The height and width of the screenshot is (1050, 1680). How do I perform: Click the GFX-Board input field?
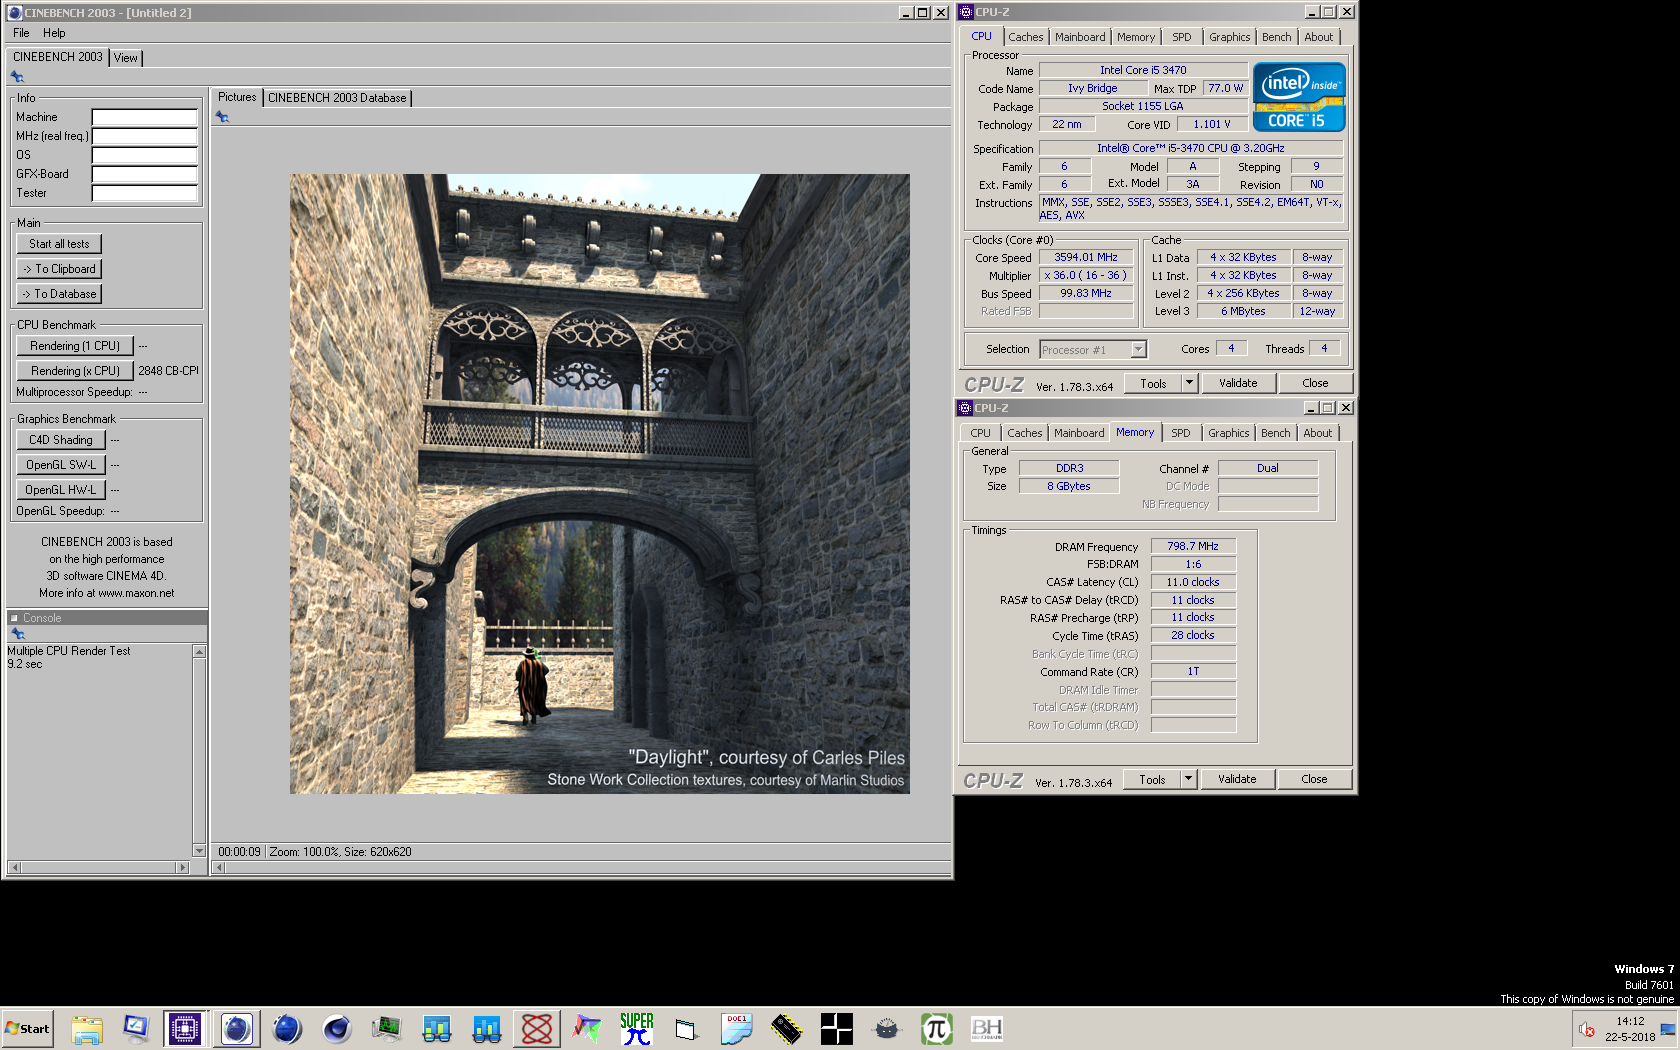point(145,174)
